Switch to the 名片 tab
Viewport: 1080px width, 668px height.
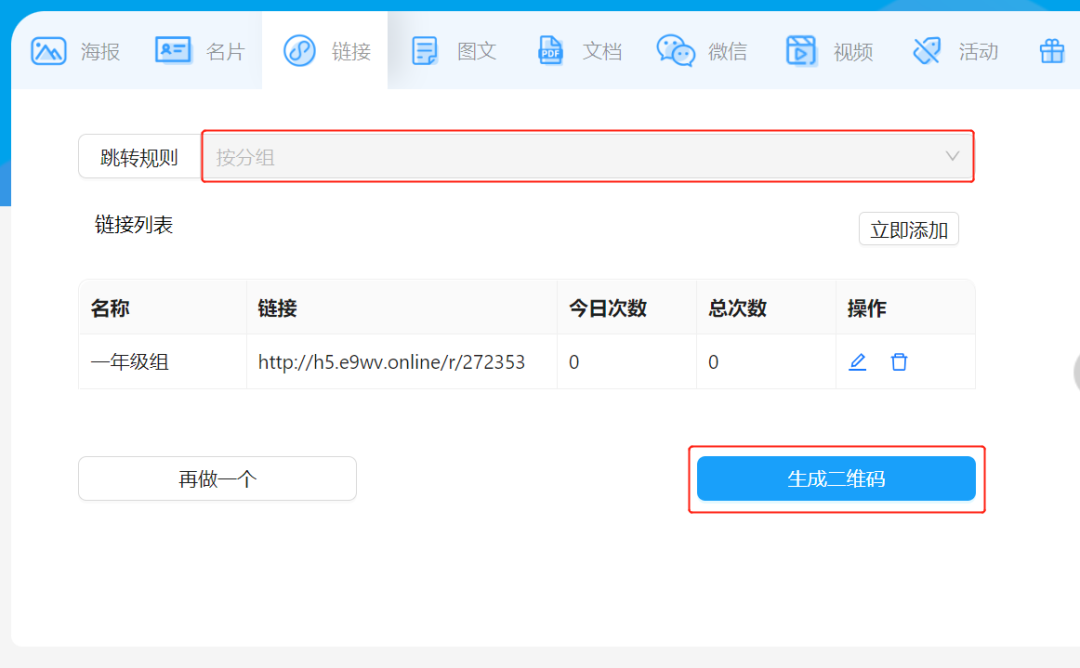pos(200,51)
